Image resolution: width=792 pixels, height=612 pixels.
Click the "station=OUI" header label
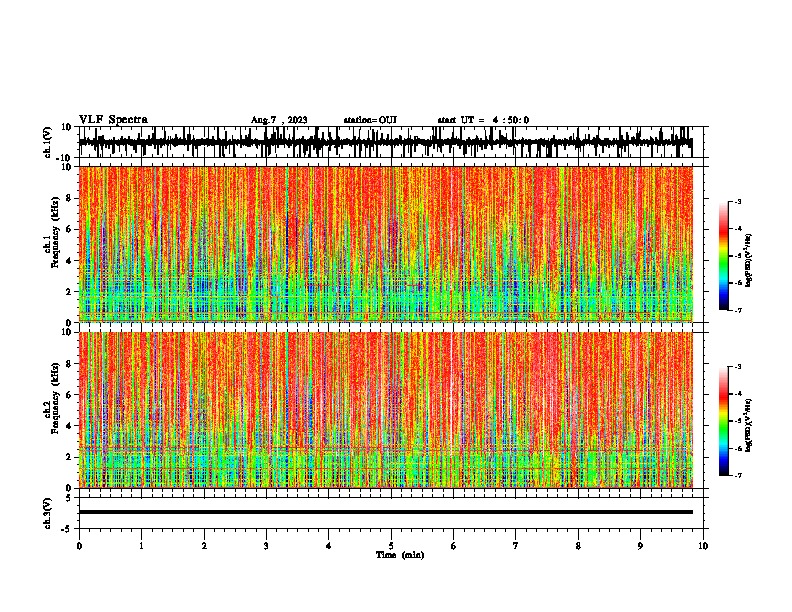370,120
